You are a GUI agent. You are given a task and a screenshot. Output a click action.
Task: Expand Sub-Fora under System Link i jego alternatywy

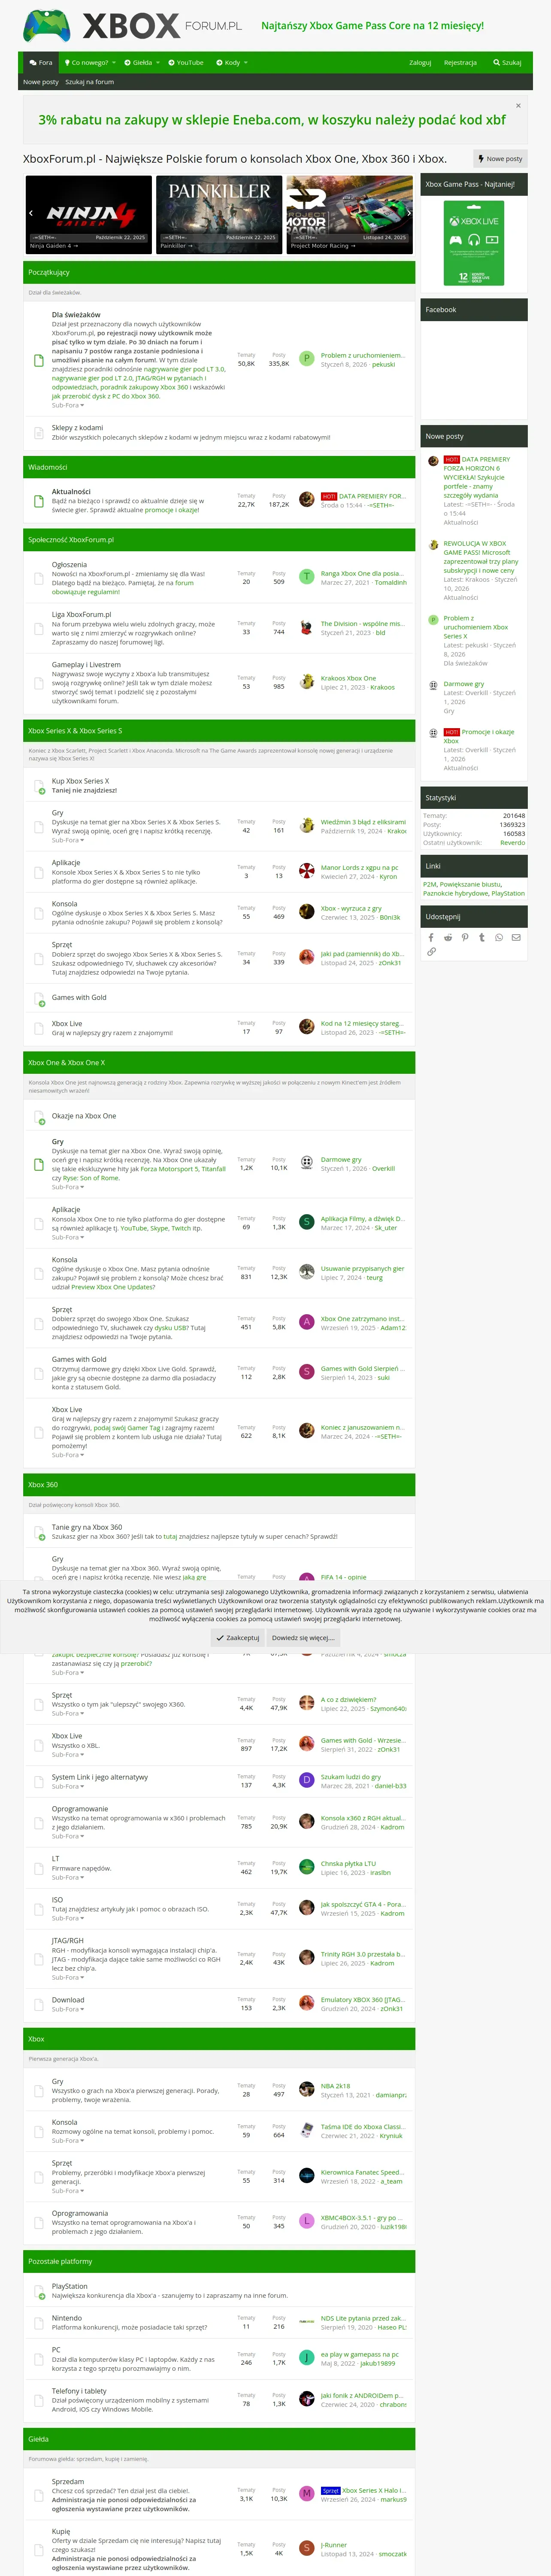(x=68, y=1786)
